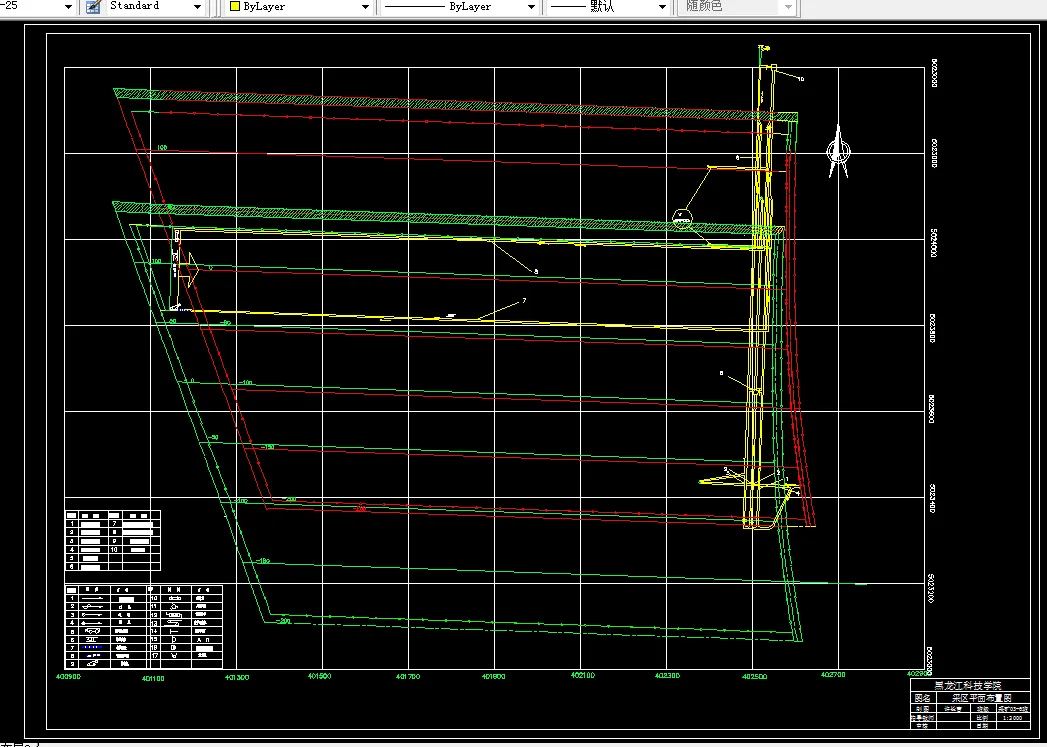Screen dimensions: 1047x747
Task: Select the 黑龙江科技学院 title block text
Action: coord(968,686)
